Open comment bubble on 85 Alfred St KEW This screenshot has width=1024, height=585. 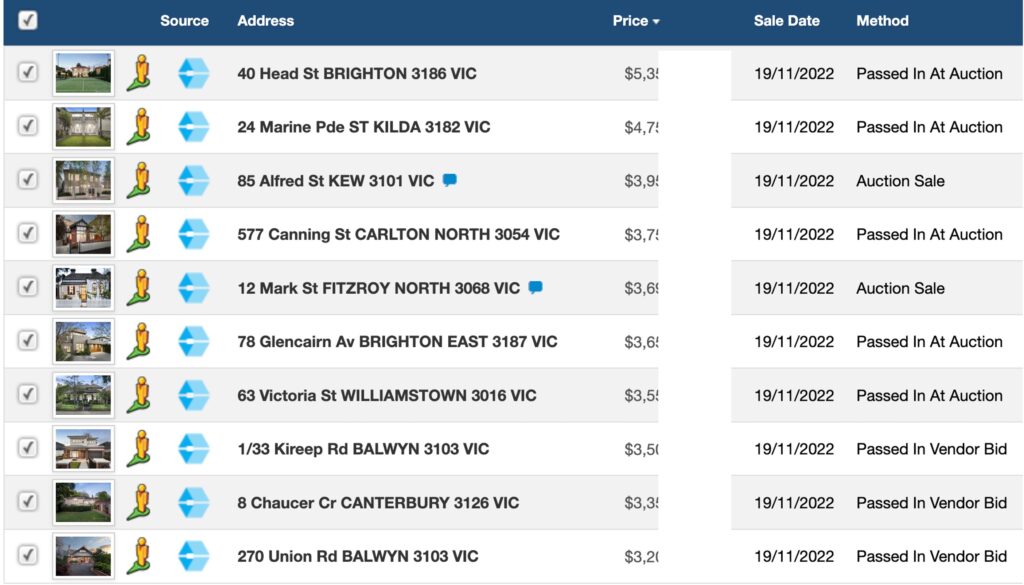450,180
